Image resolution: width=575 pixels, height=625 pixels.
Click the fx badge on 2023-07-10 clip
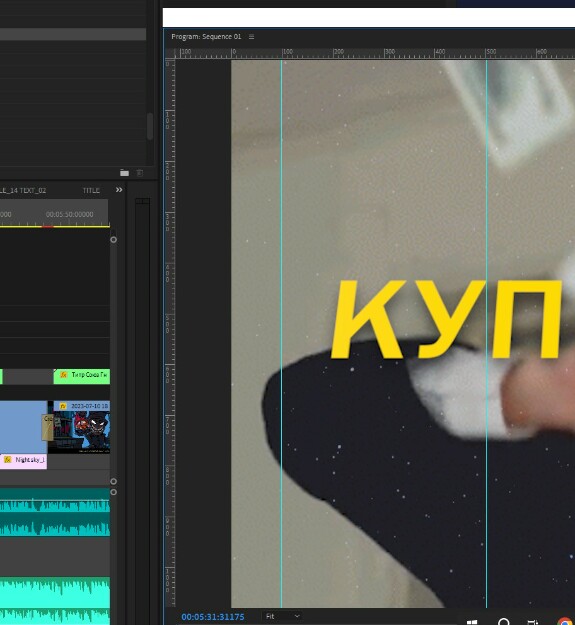point(63,406)
